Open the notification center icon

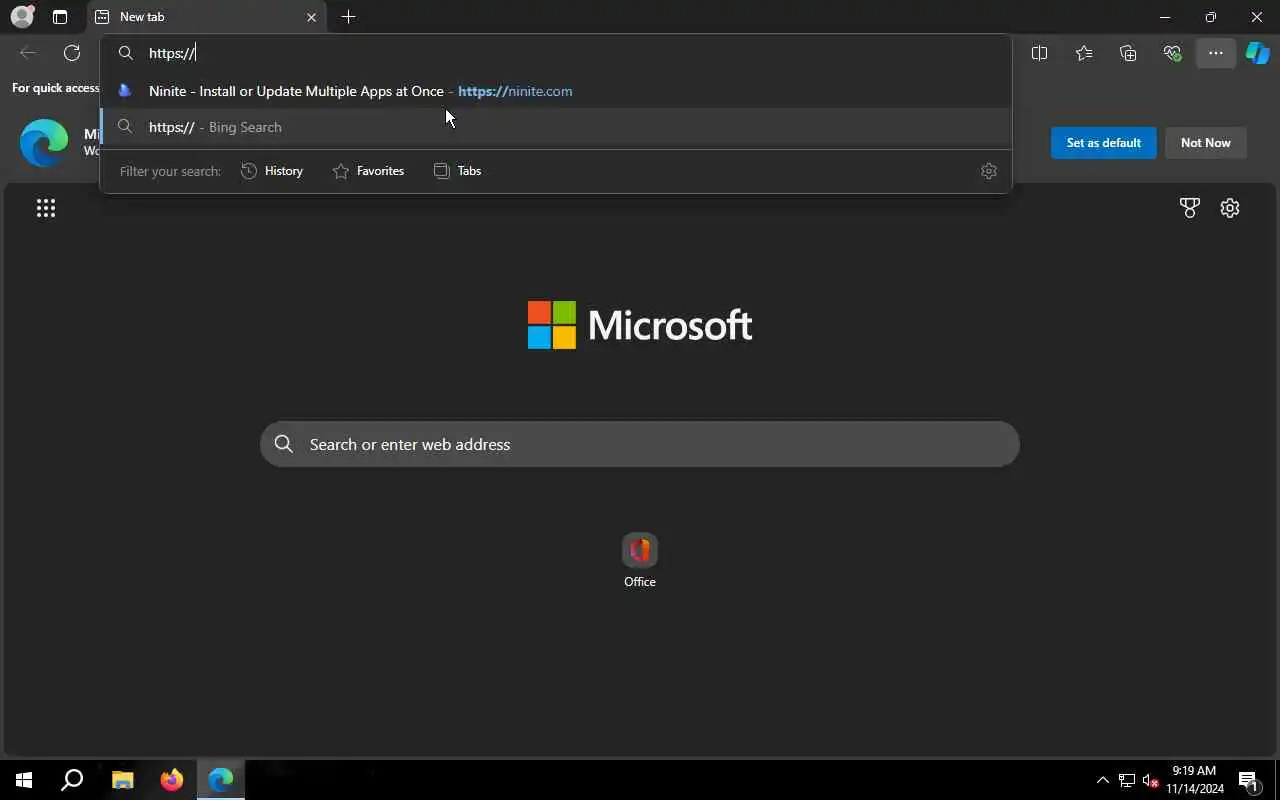click(1248, 780)
